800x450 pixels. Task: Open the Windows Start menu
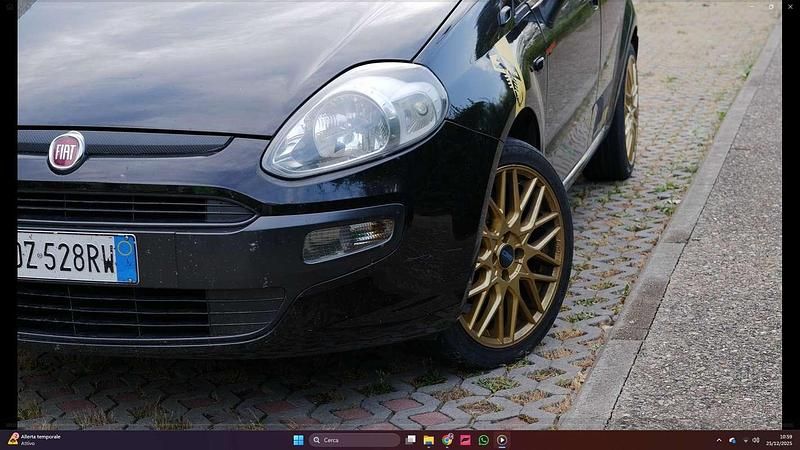[x=298, y=440]
